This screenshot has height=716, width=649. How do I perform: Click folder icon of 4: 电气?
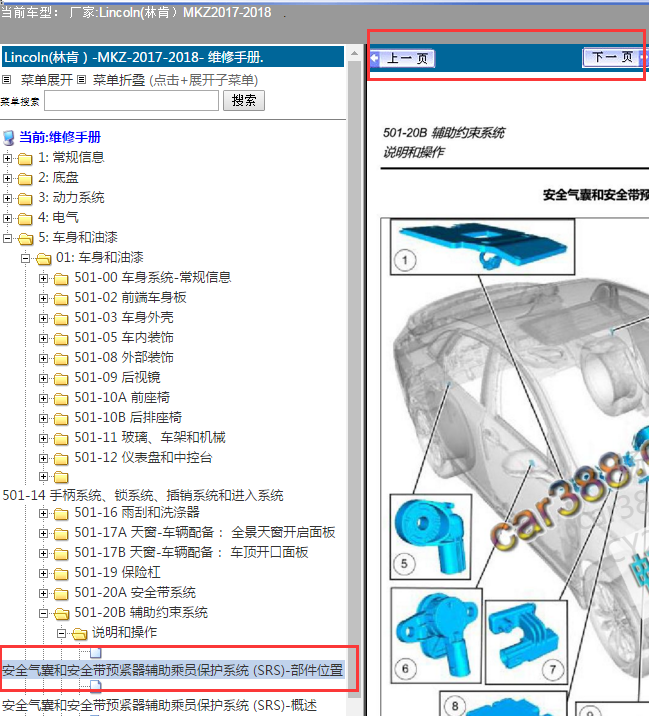(x=25, y=219)
